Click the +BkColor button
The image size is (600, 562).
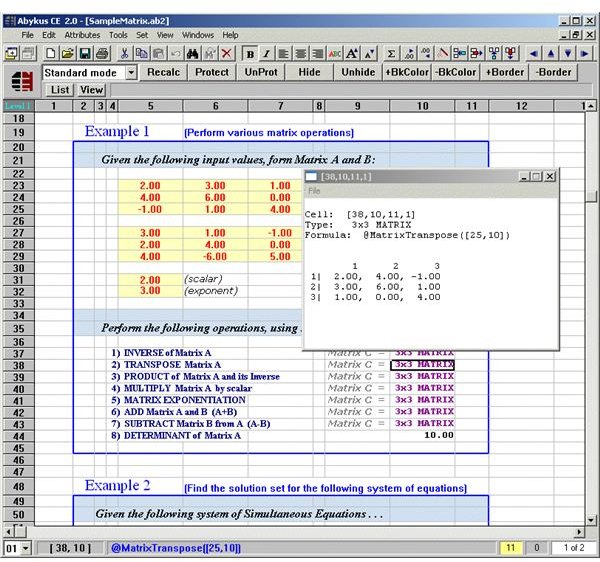[x=407, y=72]
